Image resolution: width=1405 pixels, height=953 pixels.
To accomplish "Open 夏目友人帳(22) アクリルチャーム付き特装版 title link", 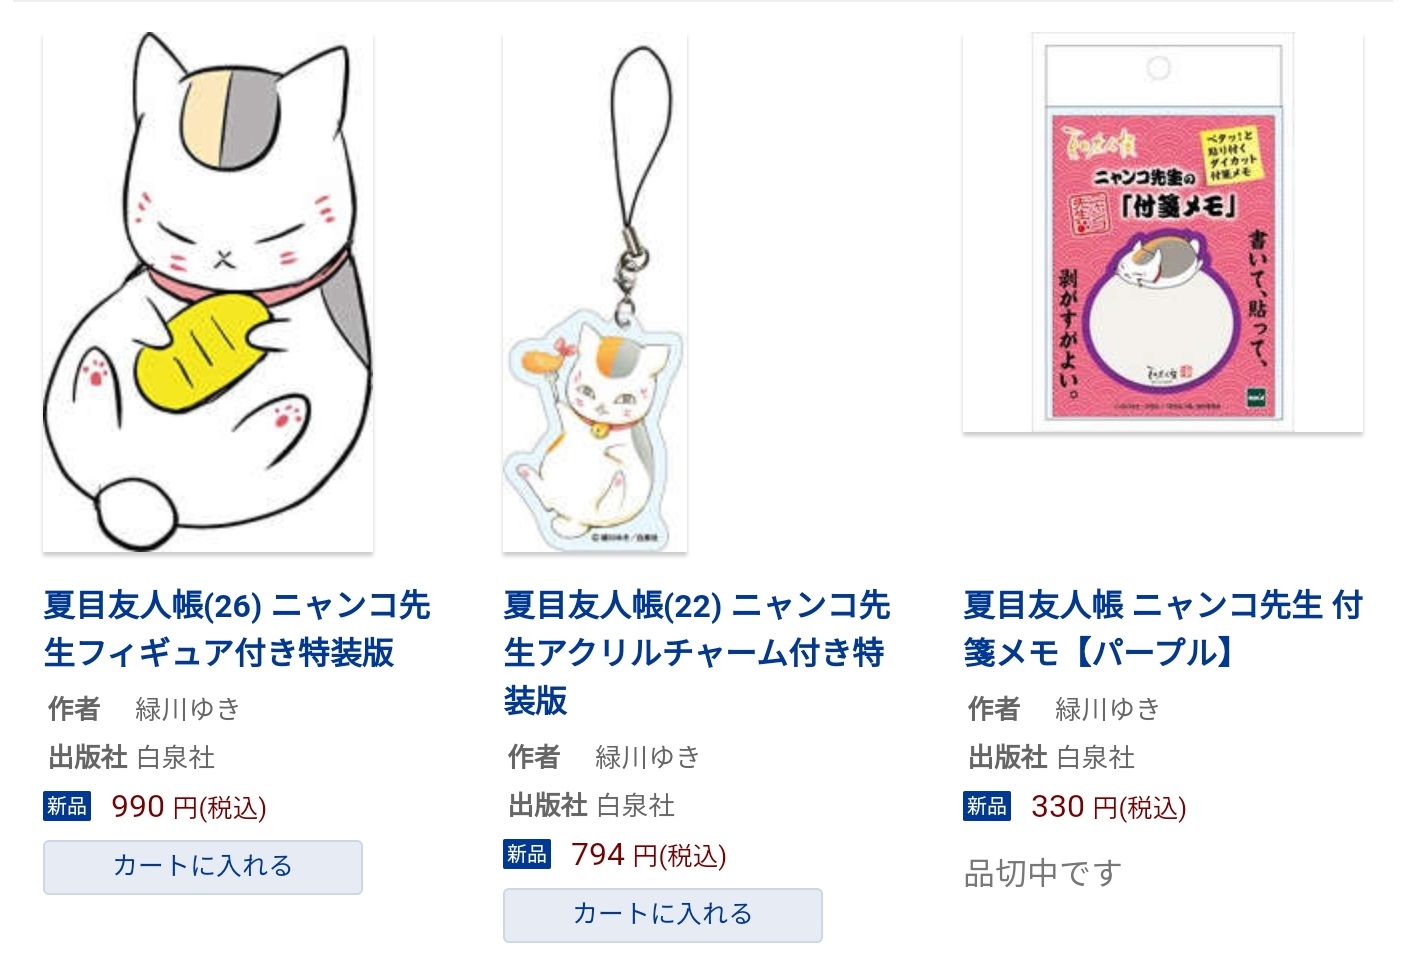I will (697, 653).
